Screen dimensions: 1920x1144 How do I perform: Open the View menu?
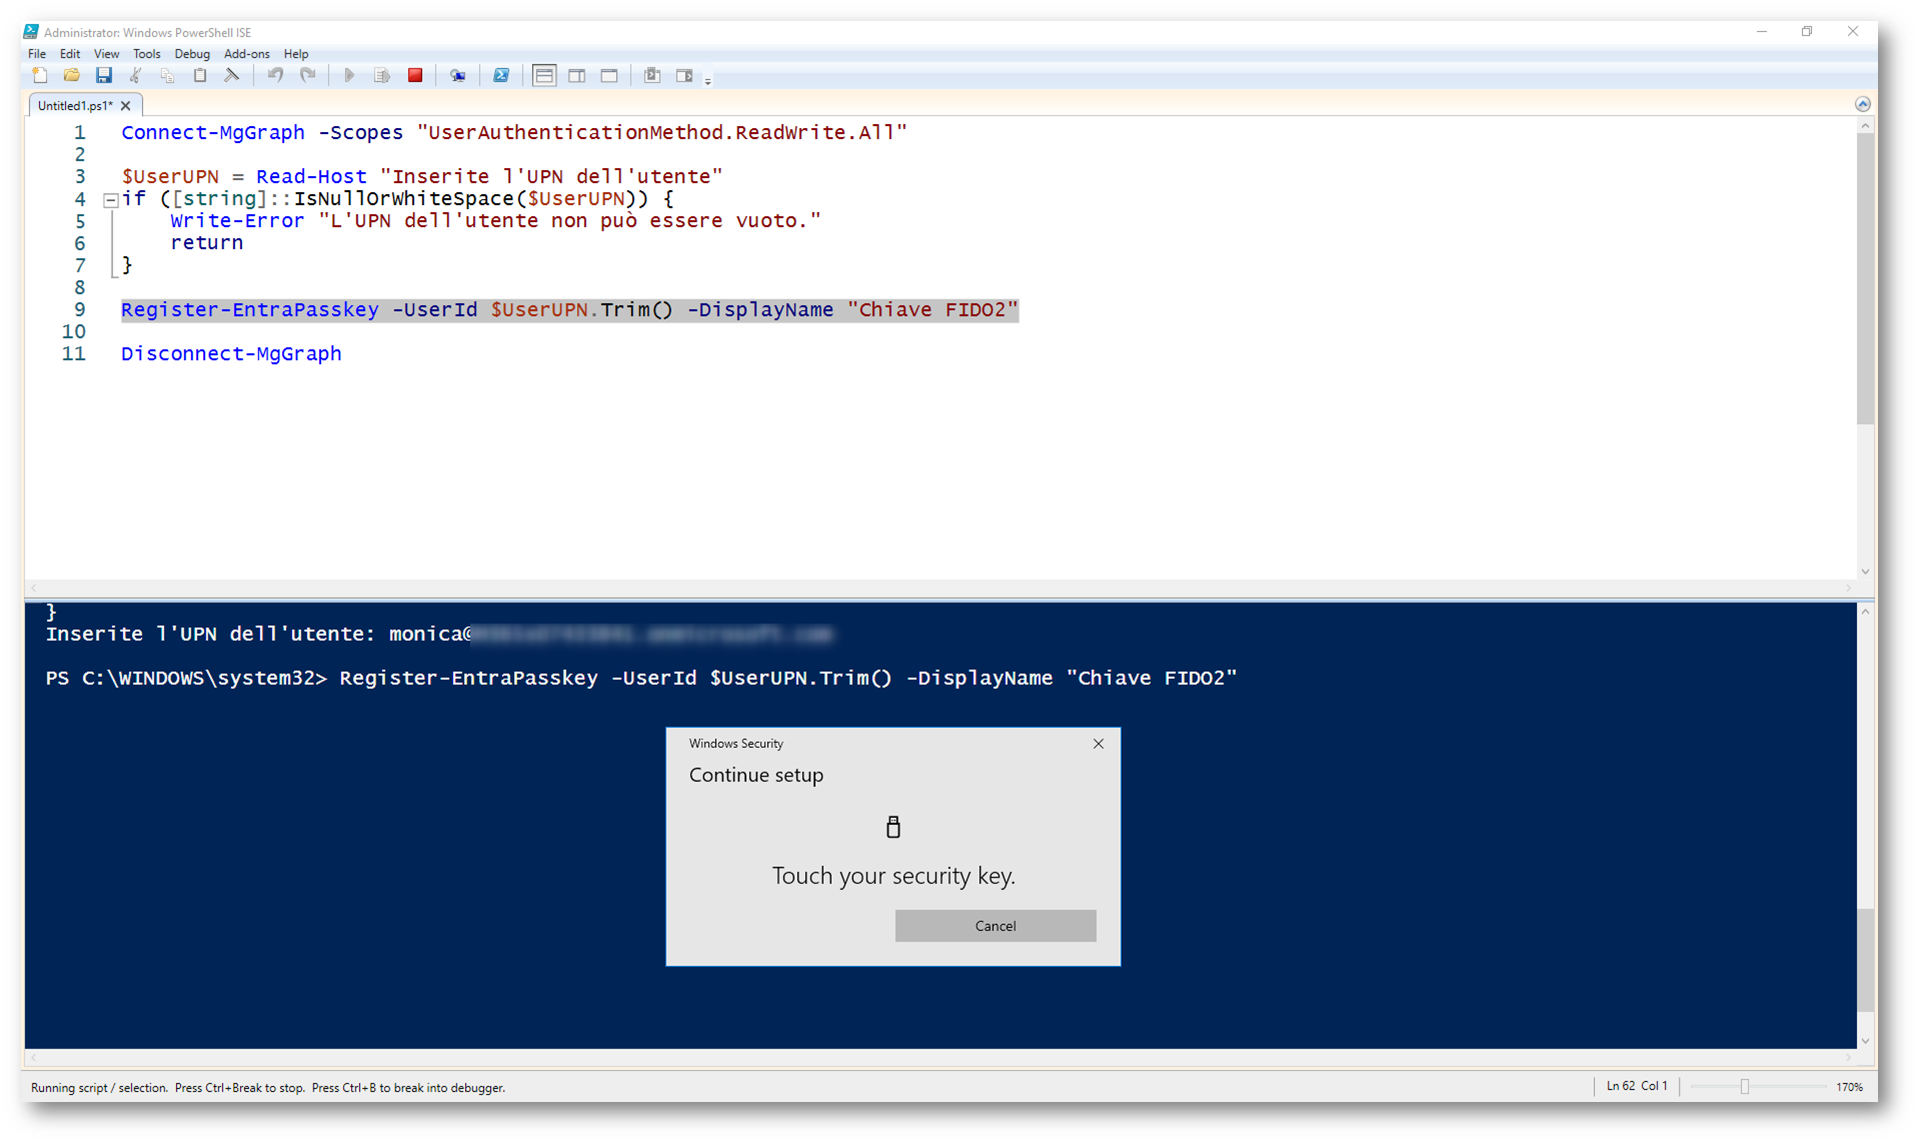(106, 54)
